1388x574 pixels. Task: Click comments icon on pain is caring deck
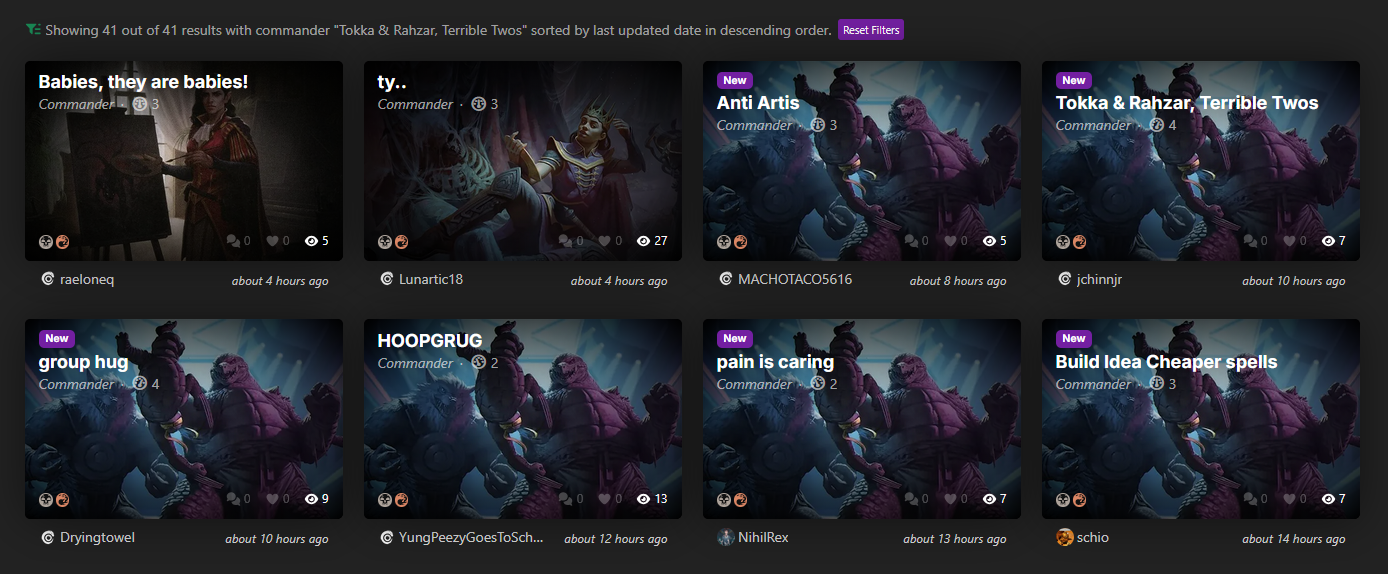pos(912,499)
